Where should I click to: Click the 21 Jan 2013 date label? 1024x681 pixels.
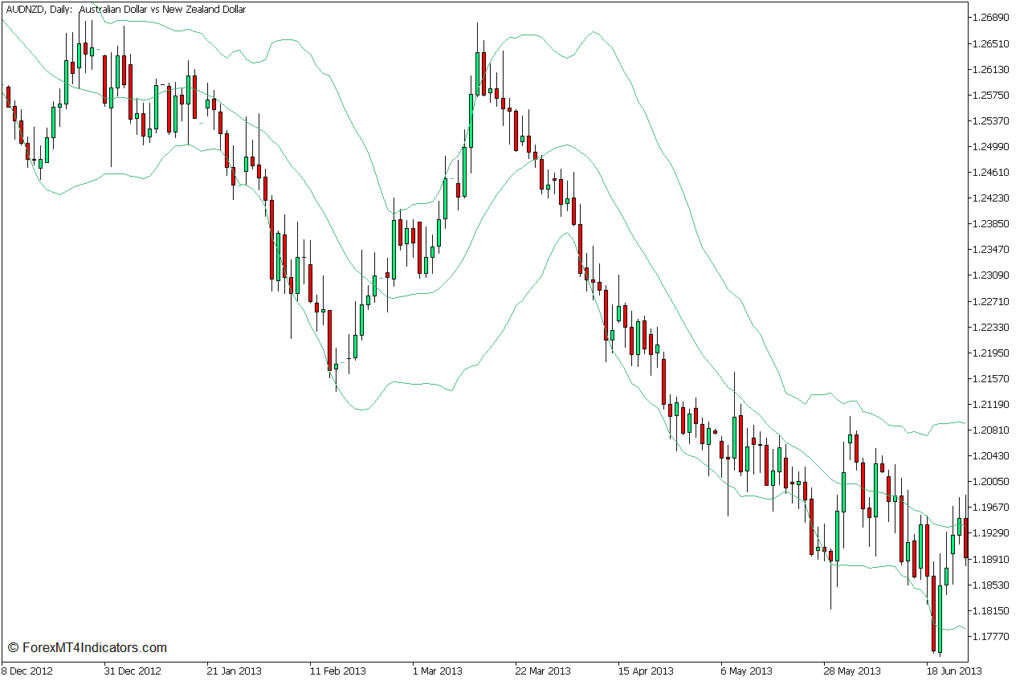pos(234,671)
